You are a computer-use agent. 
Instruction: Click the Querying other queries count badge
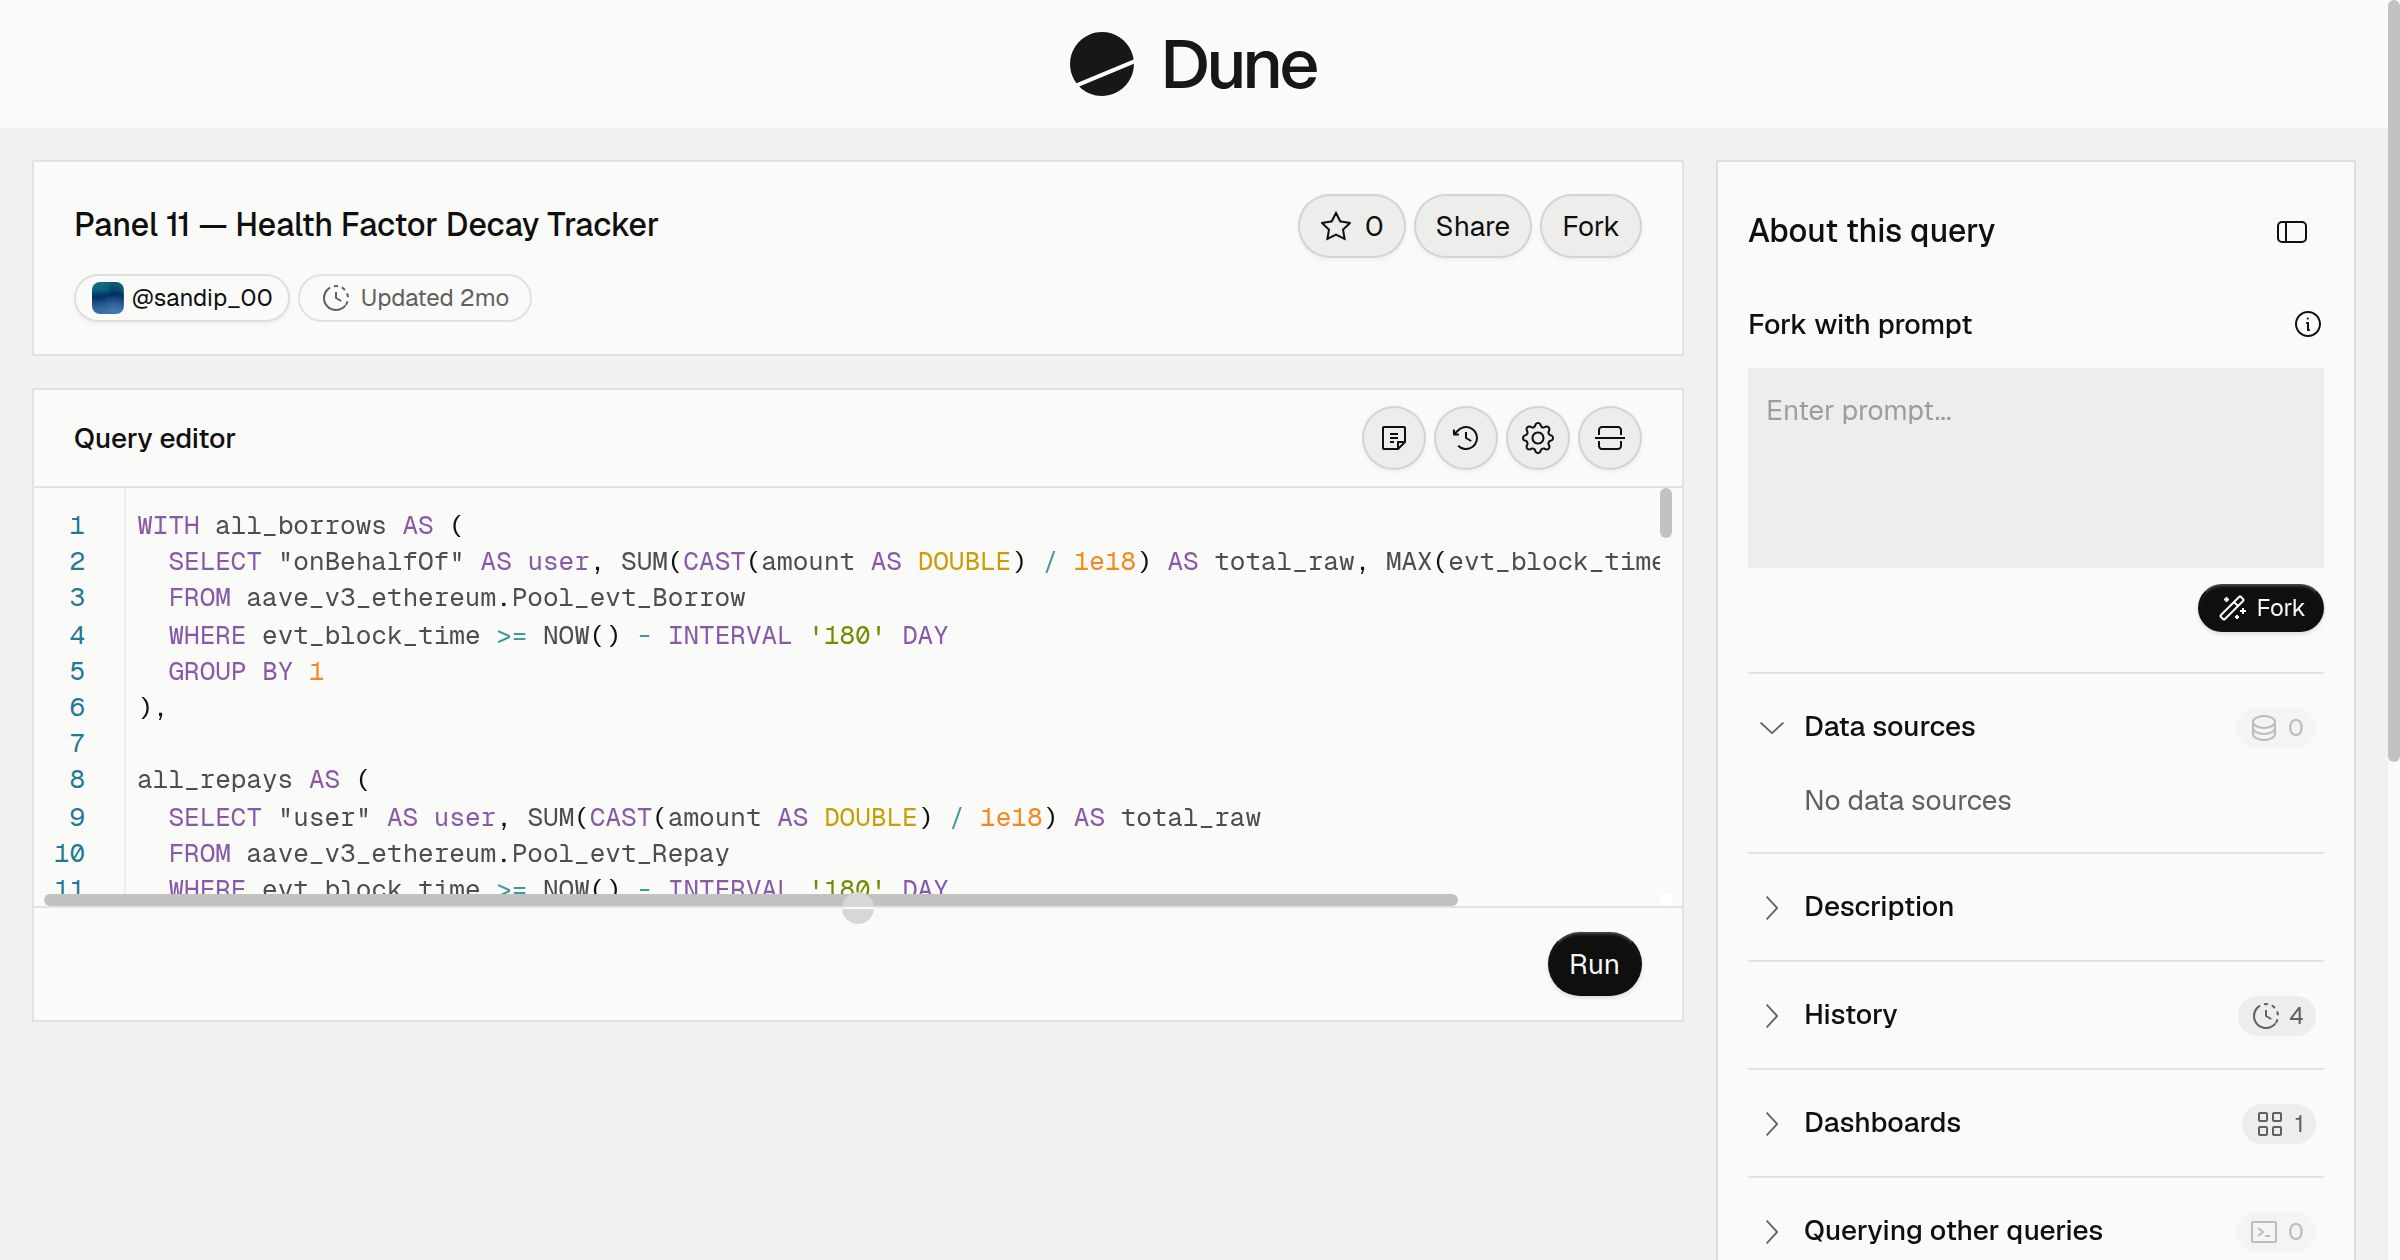(2276, 1231)
